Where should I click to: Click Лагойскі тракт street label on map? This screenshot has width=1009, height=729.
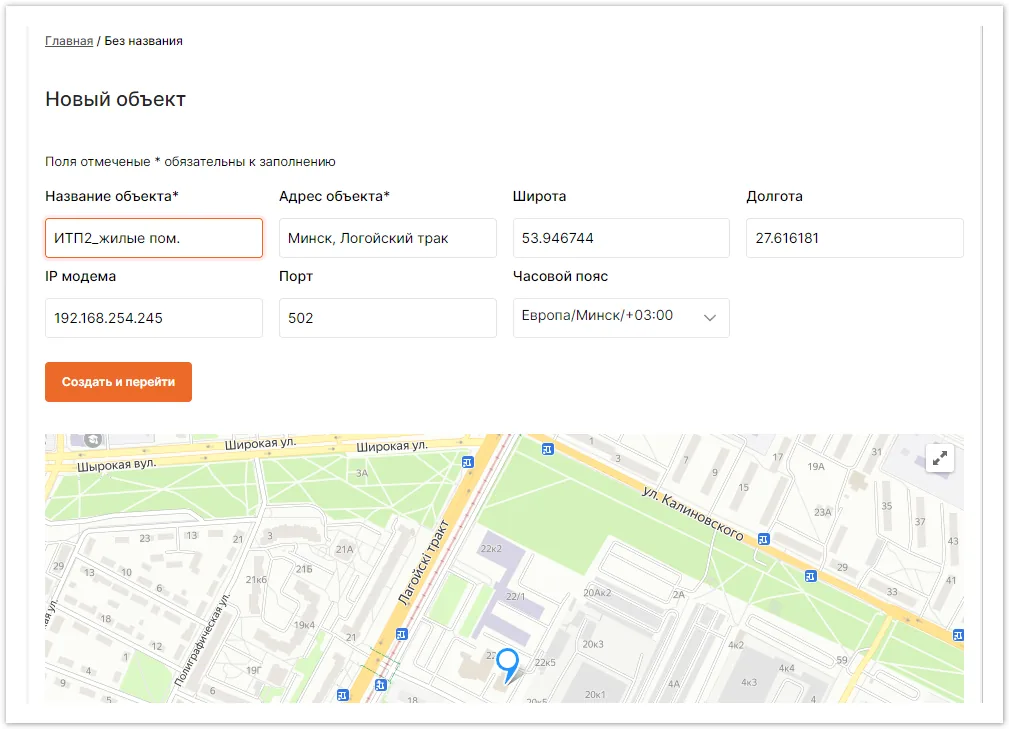pos(423,562)
